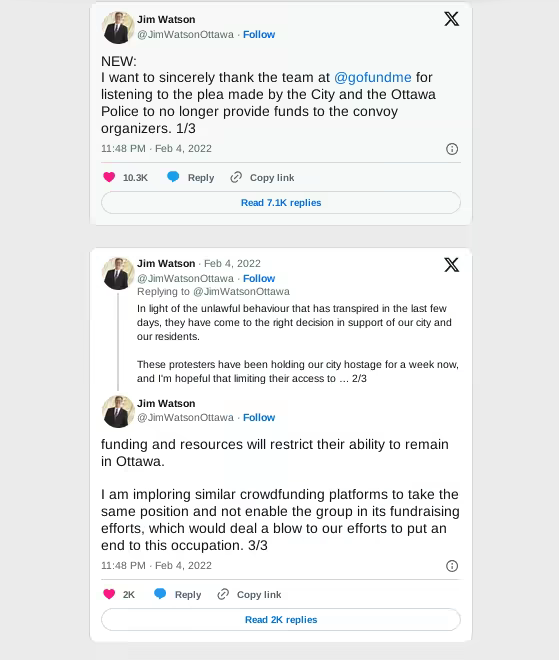Click Jim Watson's profile photo on first tweet
The width and height of the screenshot is (559, 660).
[118, 28]
